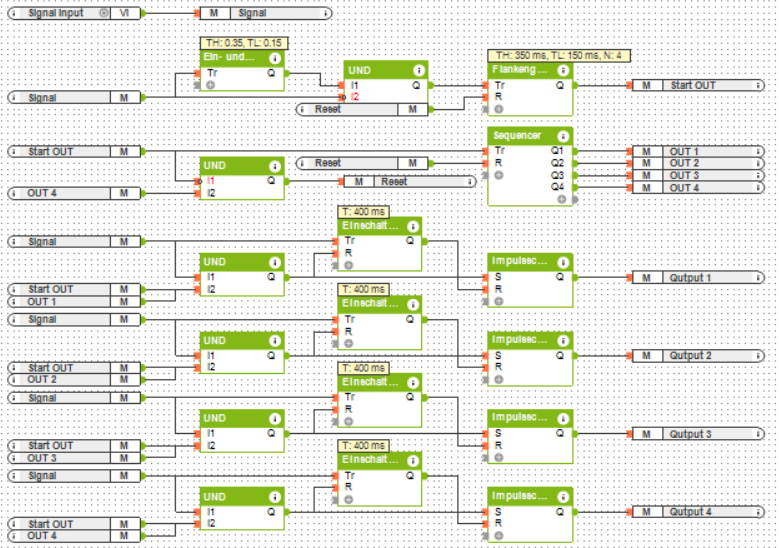Click info icon of Impulsec... block for Qutput 3
Viewport: 779px width, 548px height.
[x=563, y=418]
